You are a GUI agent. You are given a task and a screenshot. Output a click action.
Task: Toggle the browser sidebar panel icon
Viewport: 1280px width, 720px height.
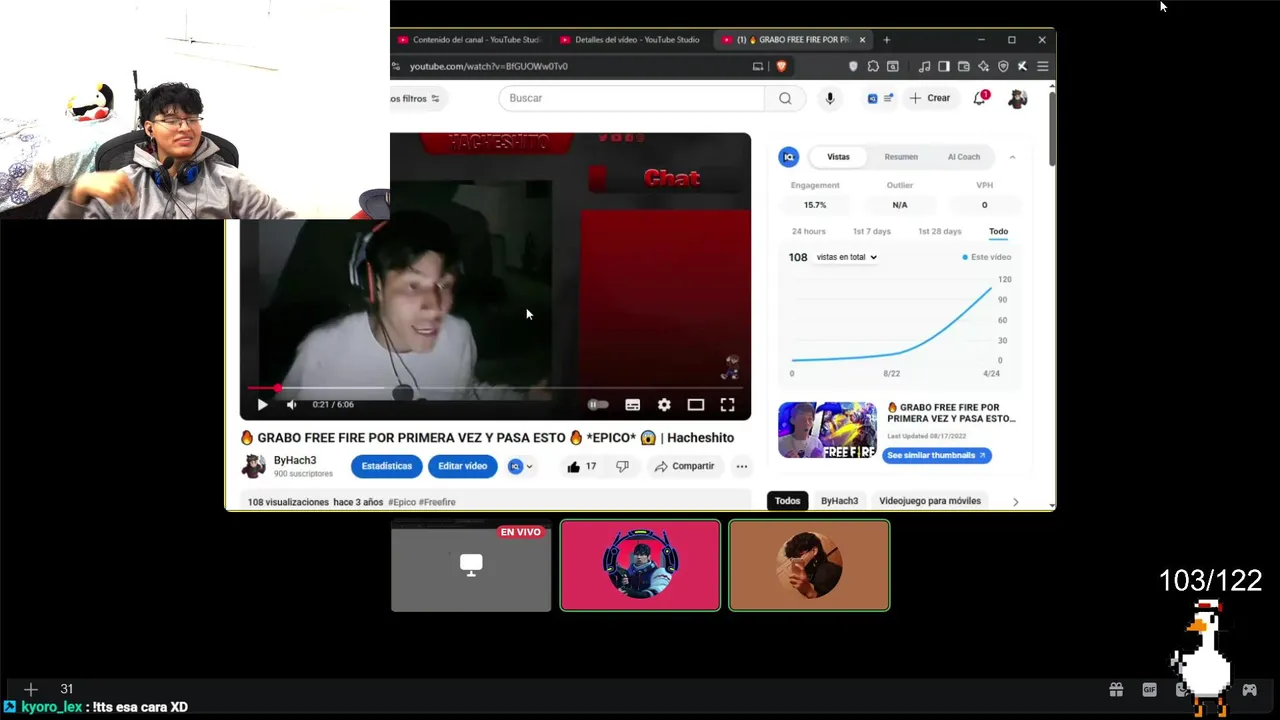point(943,66)
